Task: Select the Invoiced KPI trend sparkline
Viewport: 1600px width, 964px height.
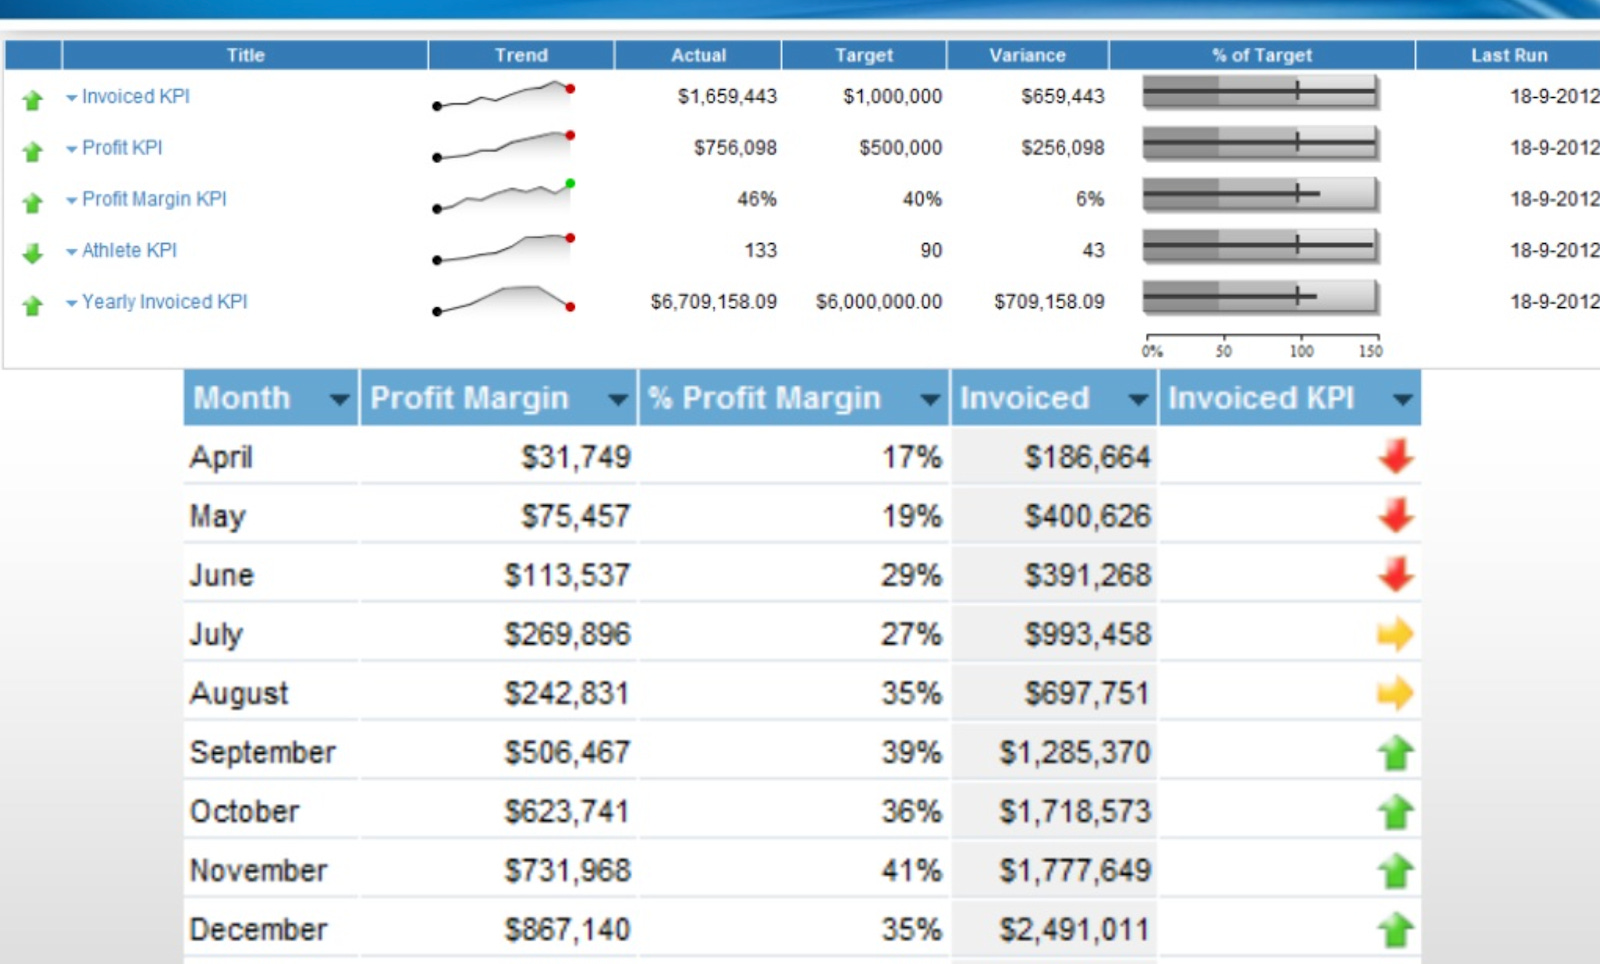Action: [x=505, y=97]
